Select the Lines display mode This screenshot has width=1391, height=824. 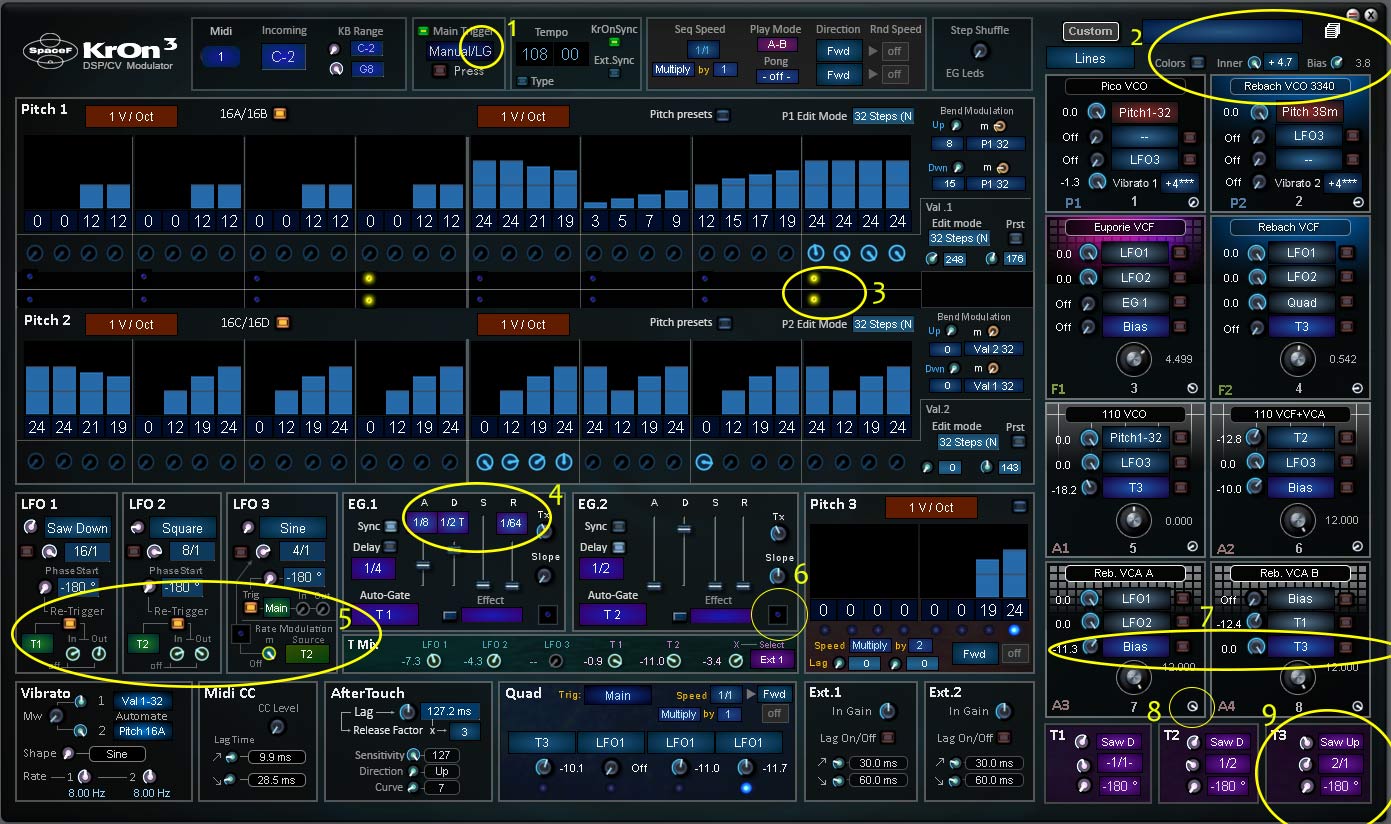(x=1090, y=58)
